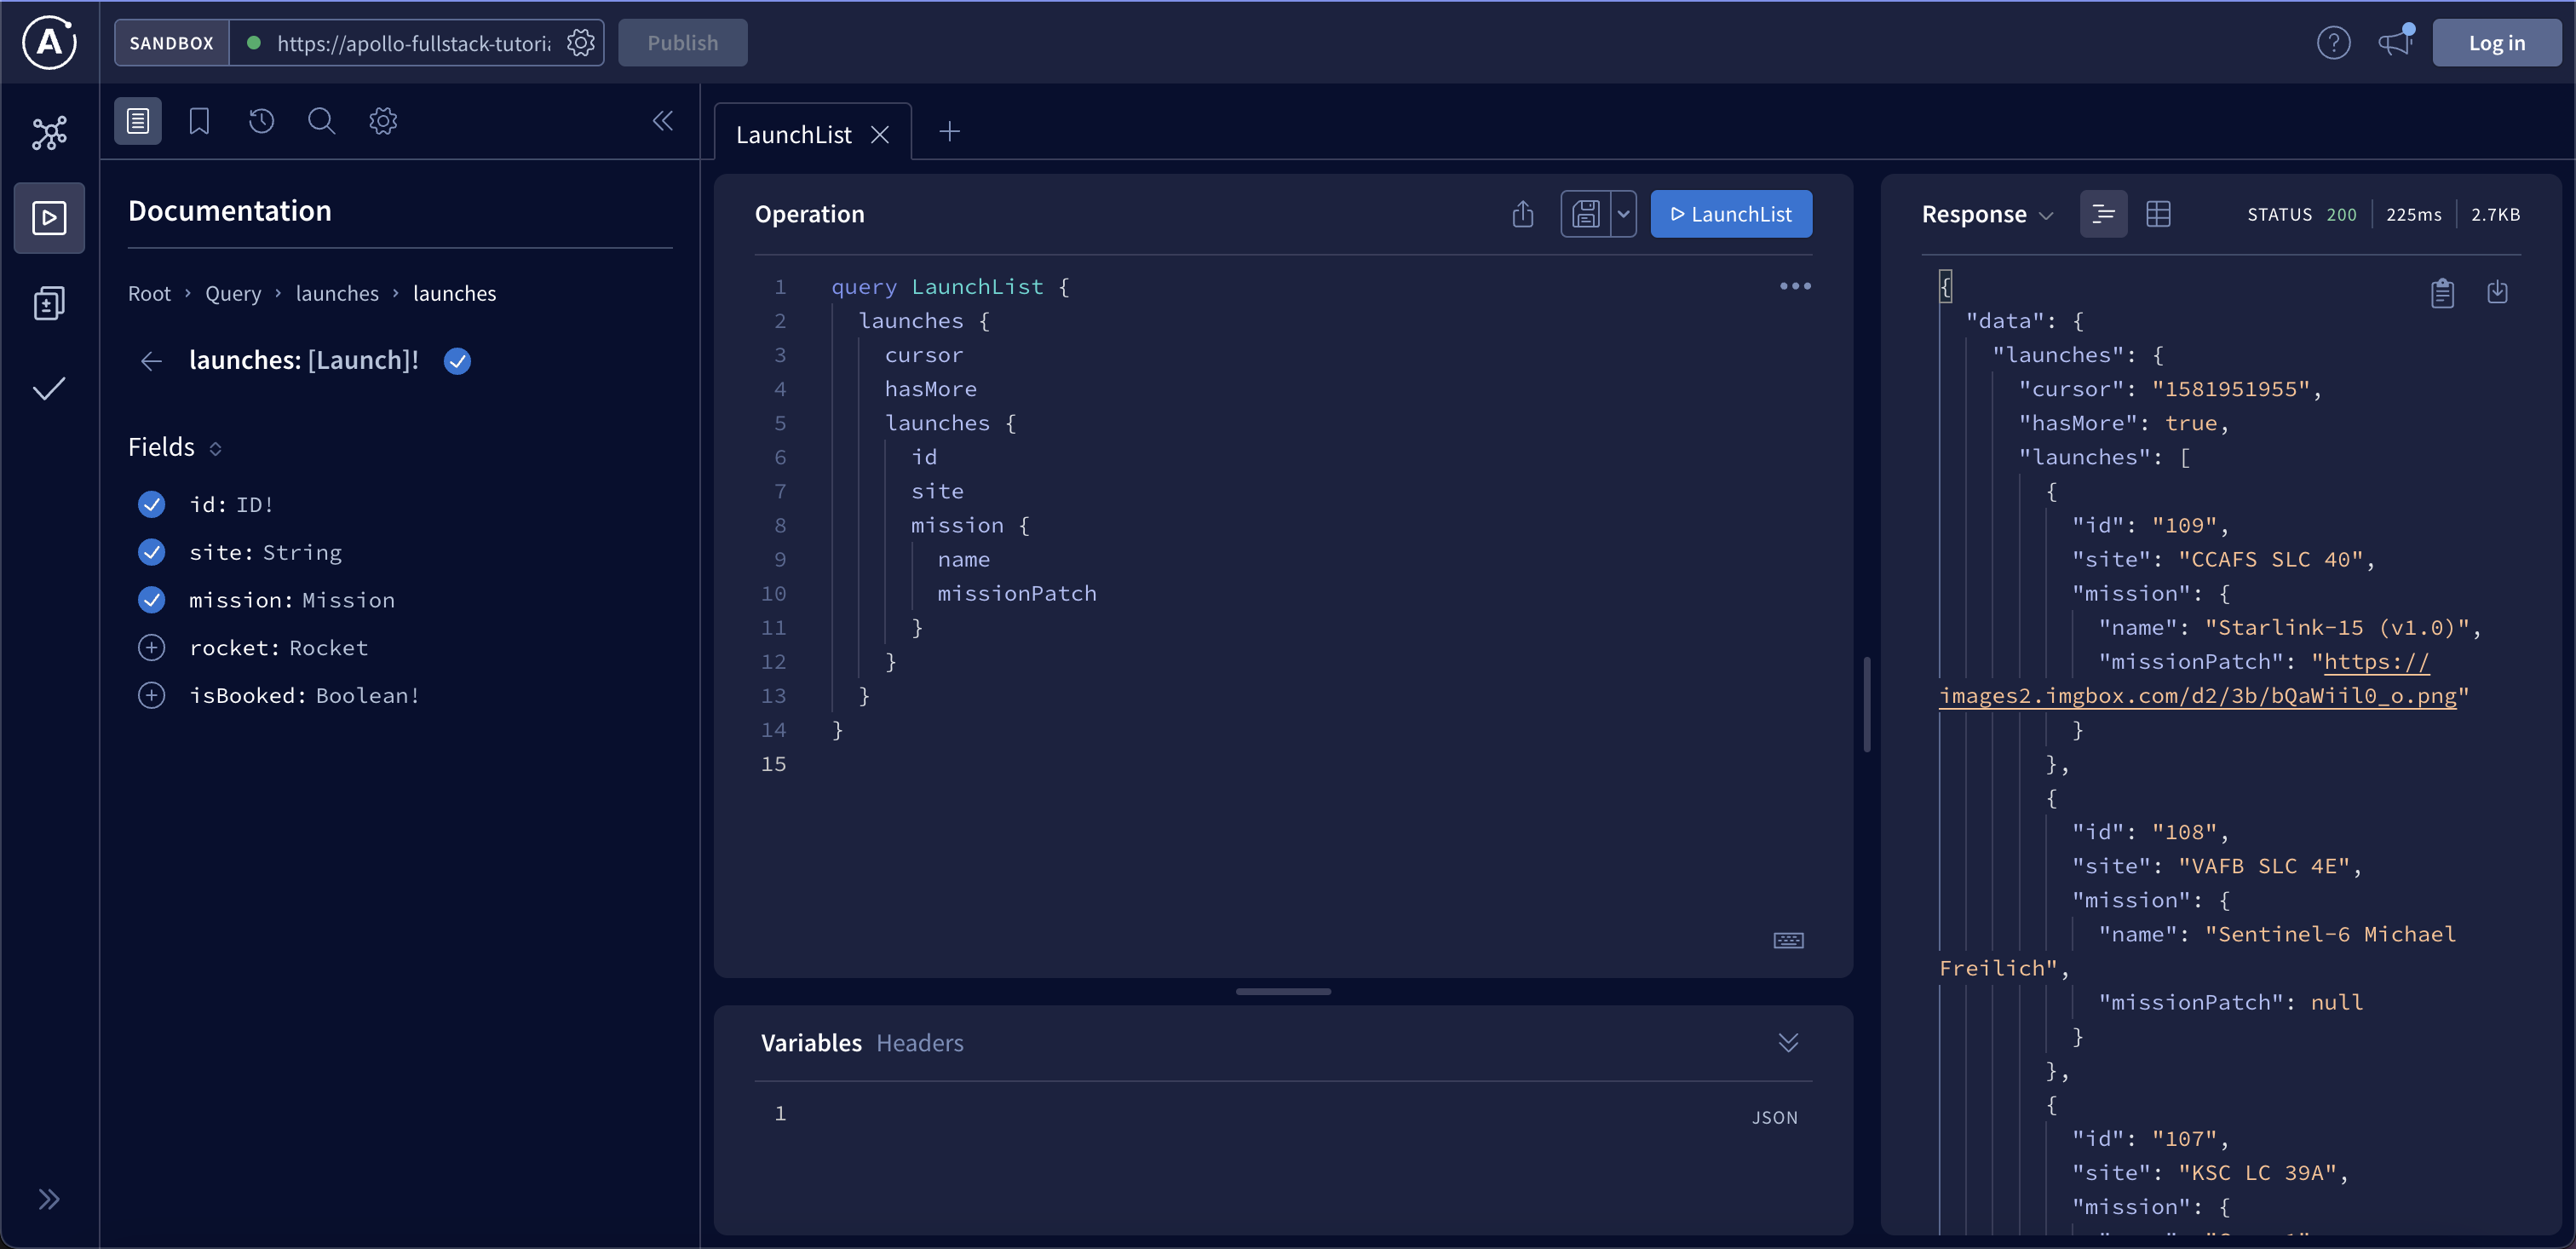Click 'missionPatch' on line 10 of the query

point(1016,593)
